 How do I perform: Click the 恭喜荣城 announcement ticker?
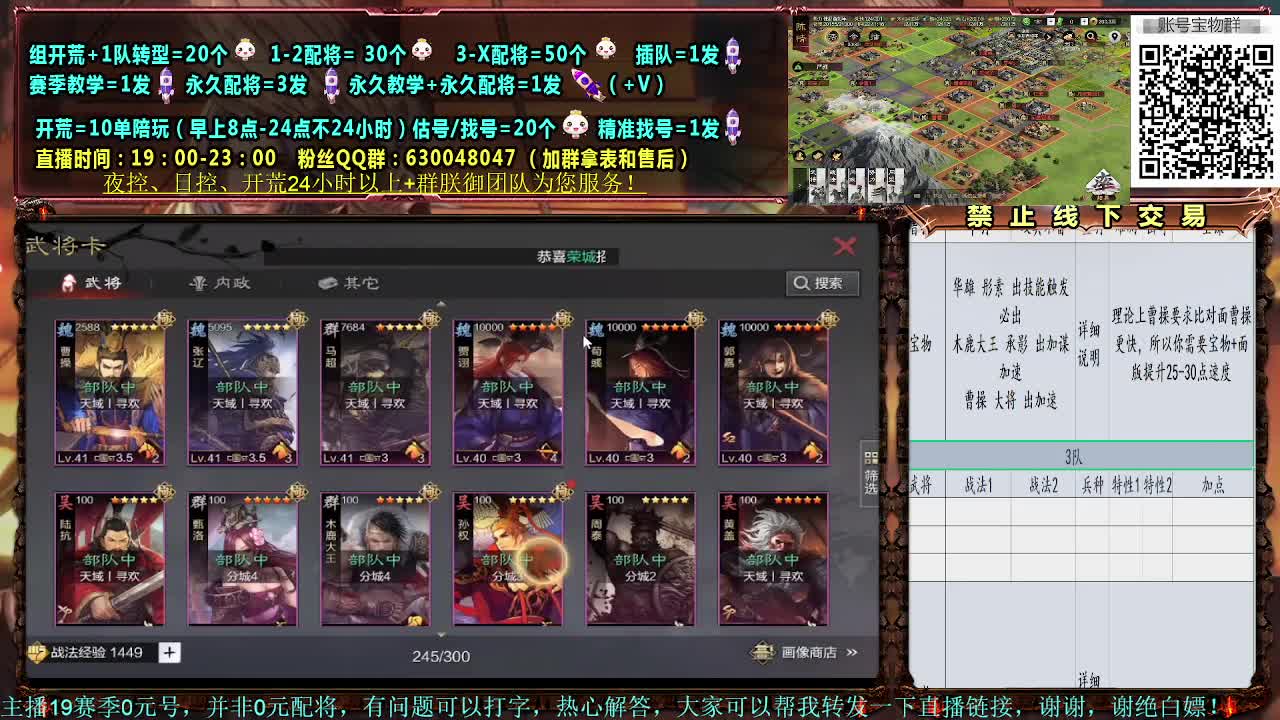(572, 257)
